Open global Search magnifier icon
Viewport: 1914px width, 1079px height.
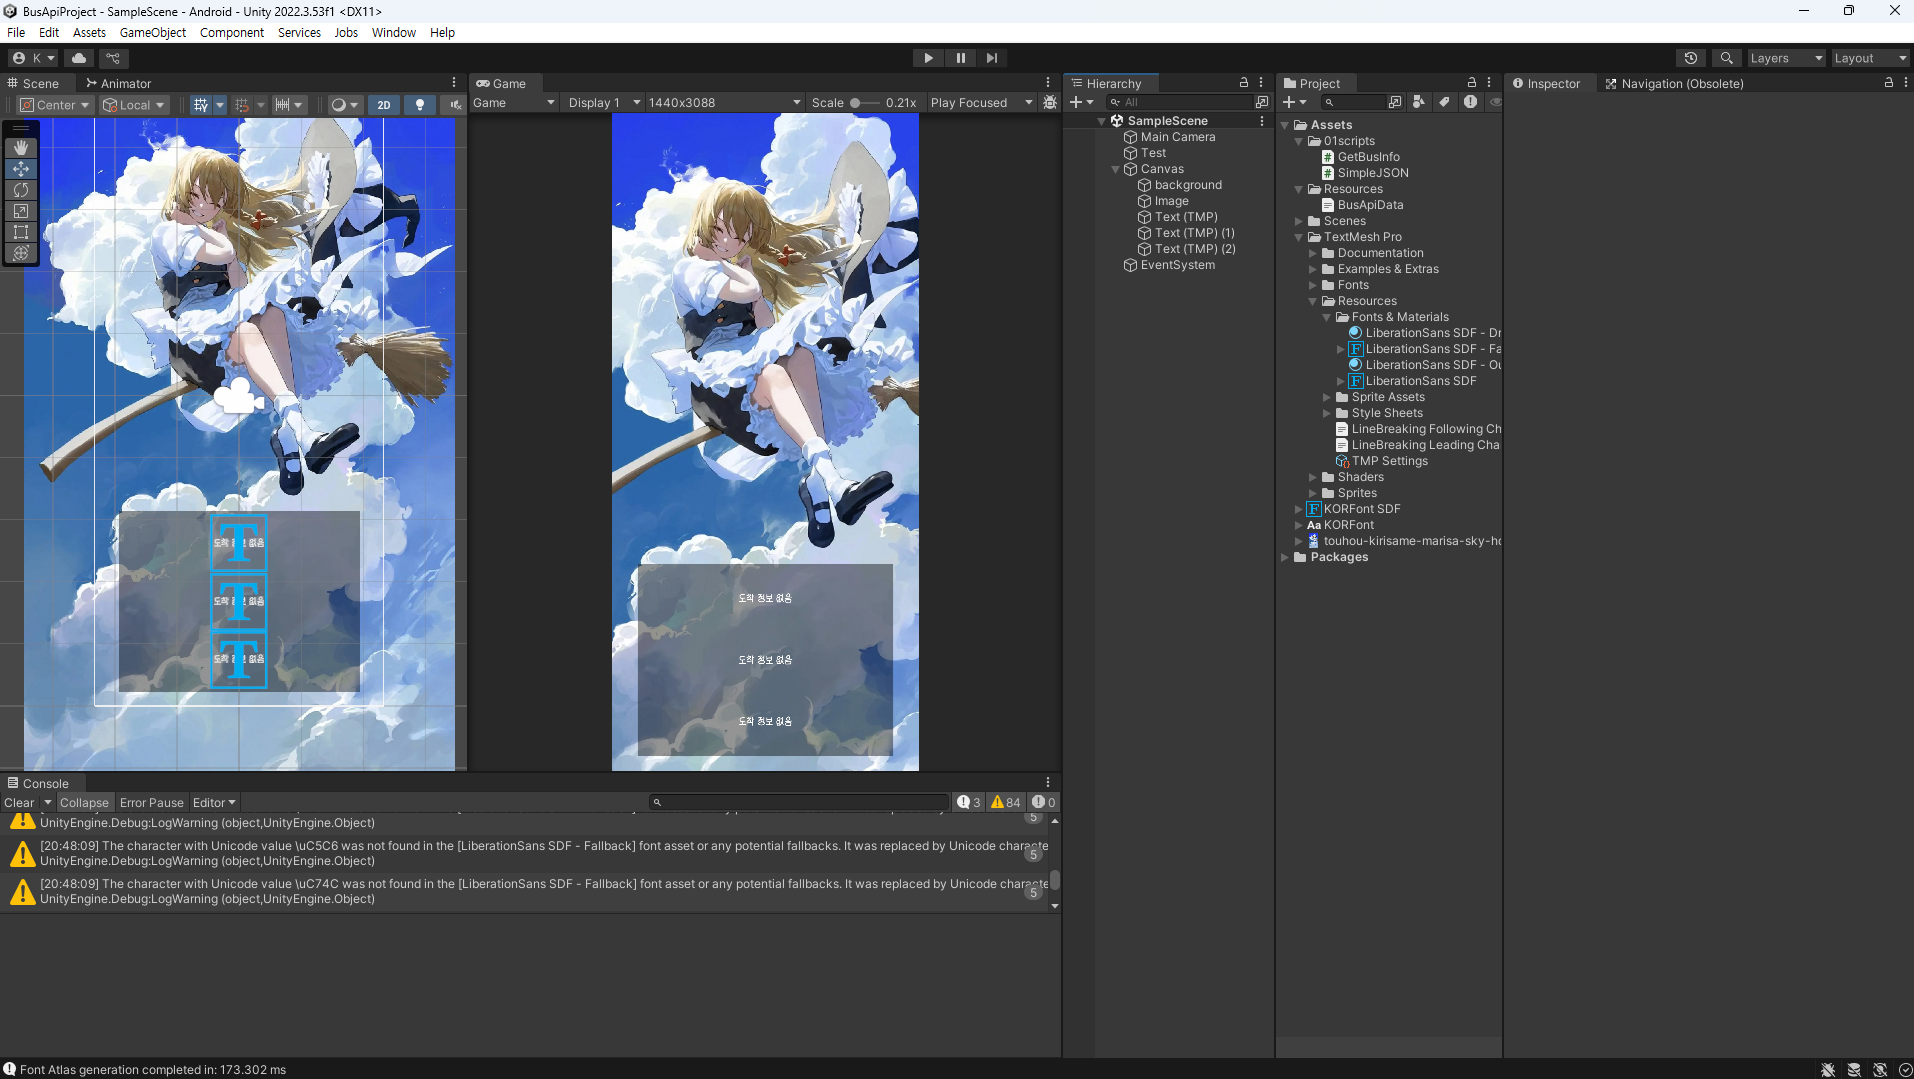(x=1726, y=58)
